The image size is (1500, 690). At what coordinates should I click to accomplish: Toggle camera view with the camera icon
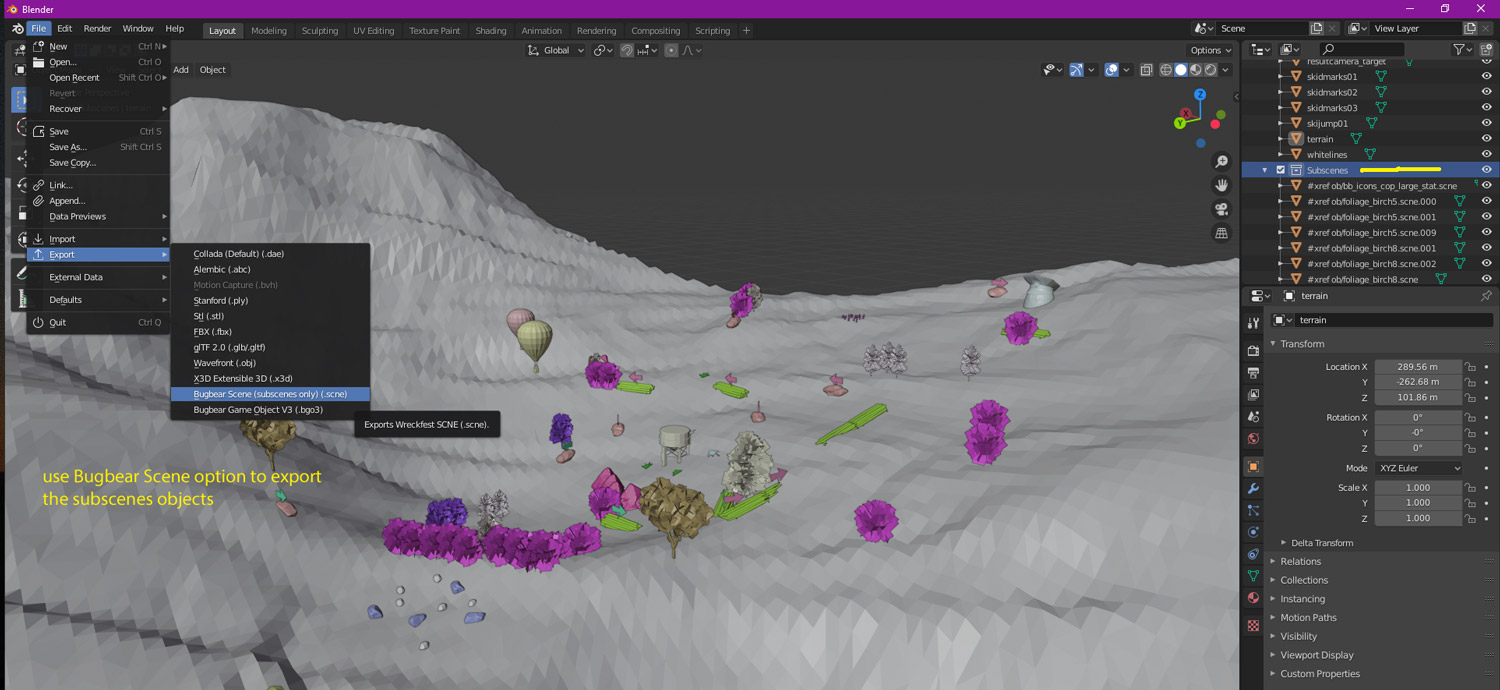click(1221, 209)
